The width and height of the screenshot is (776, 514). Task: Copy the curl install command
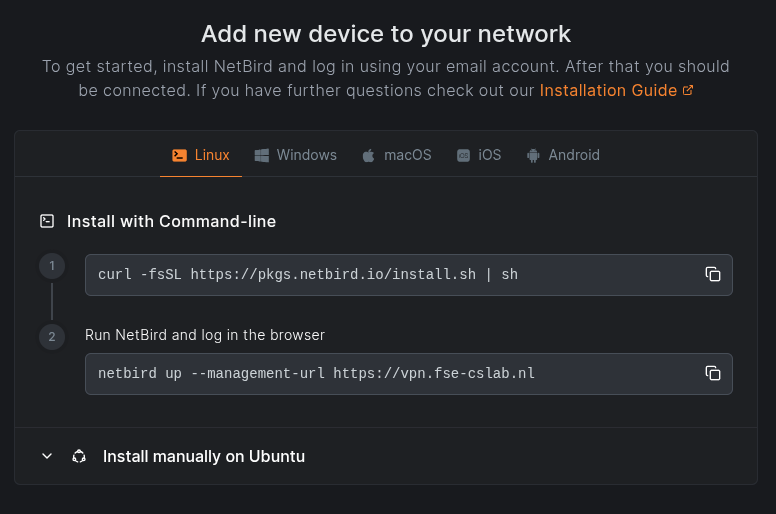713,274
